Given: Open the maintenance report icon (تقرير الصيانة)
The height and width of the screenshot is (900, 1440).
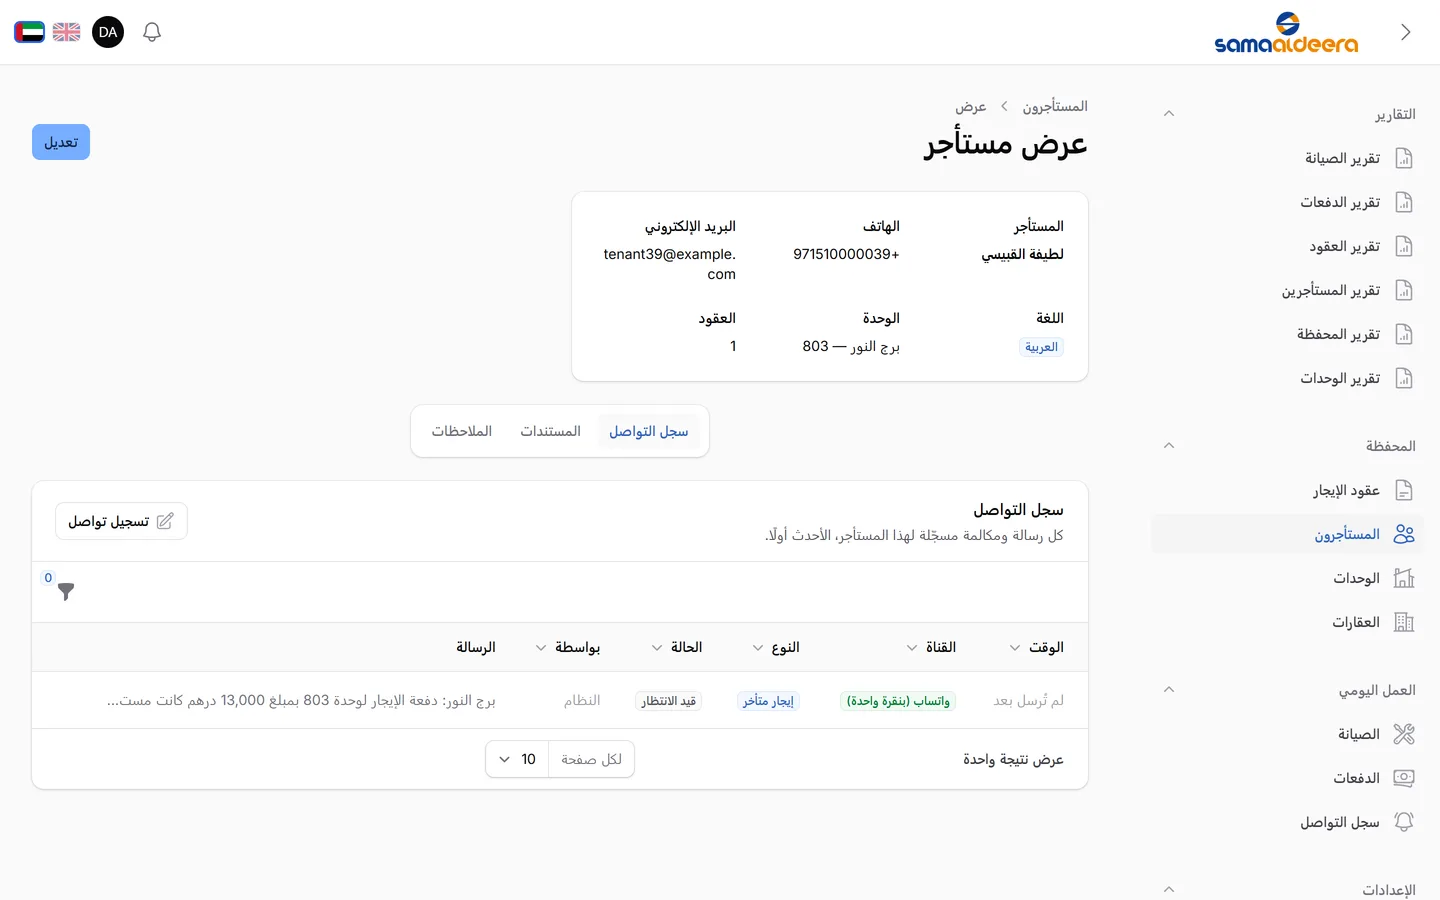Looking at the screenshot, I should tap(1404, 158).
